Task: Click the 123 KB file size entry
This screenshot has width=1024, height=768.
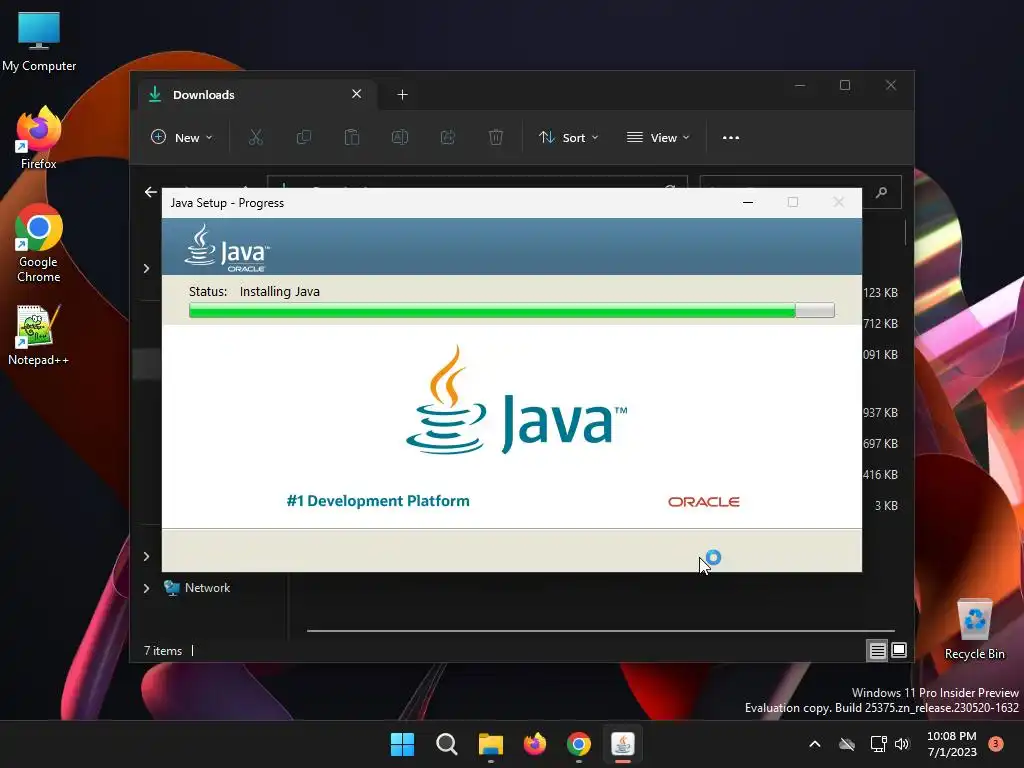Action: tap(880, 293)
